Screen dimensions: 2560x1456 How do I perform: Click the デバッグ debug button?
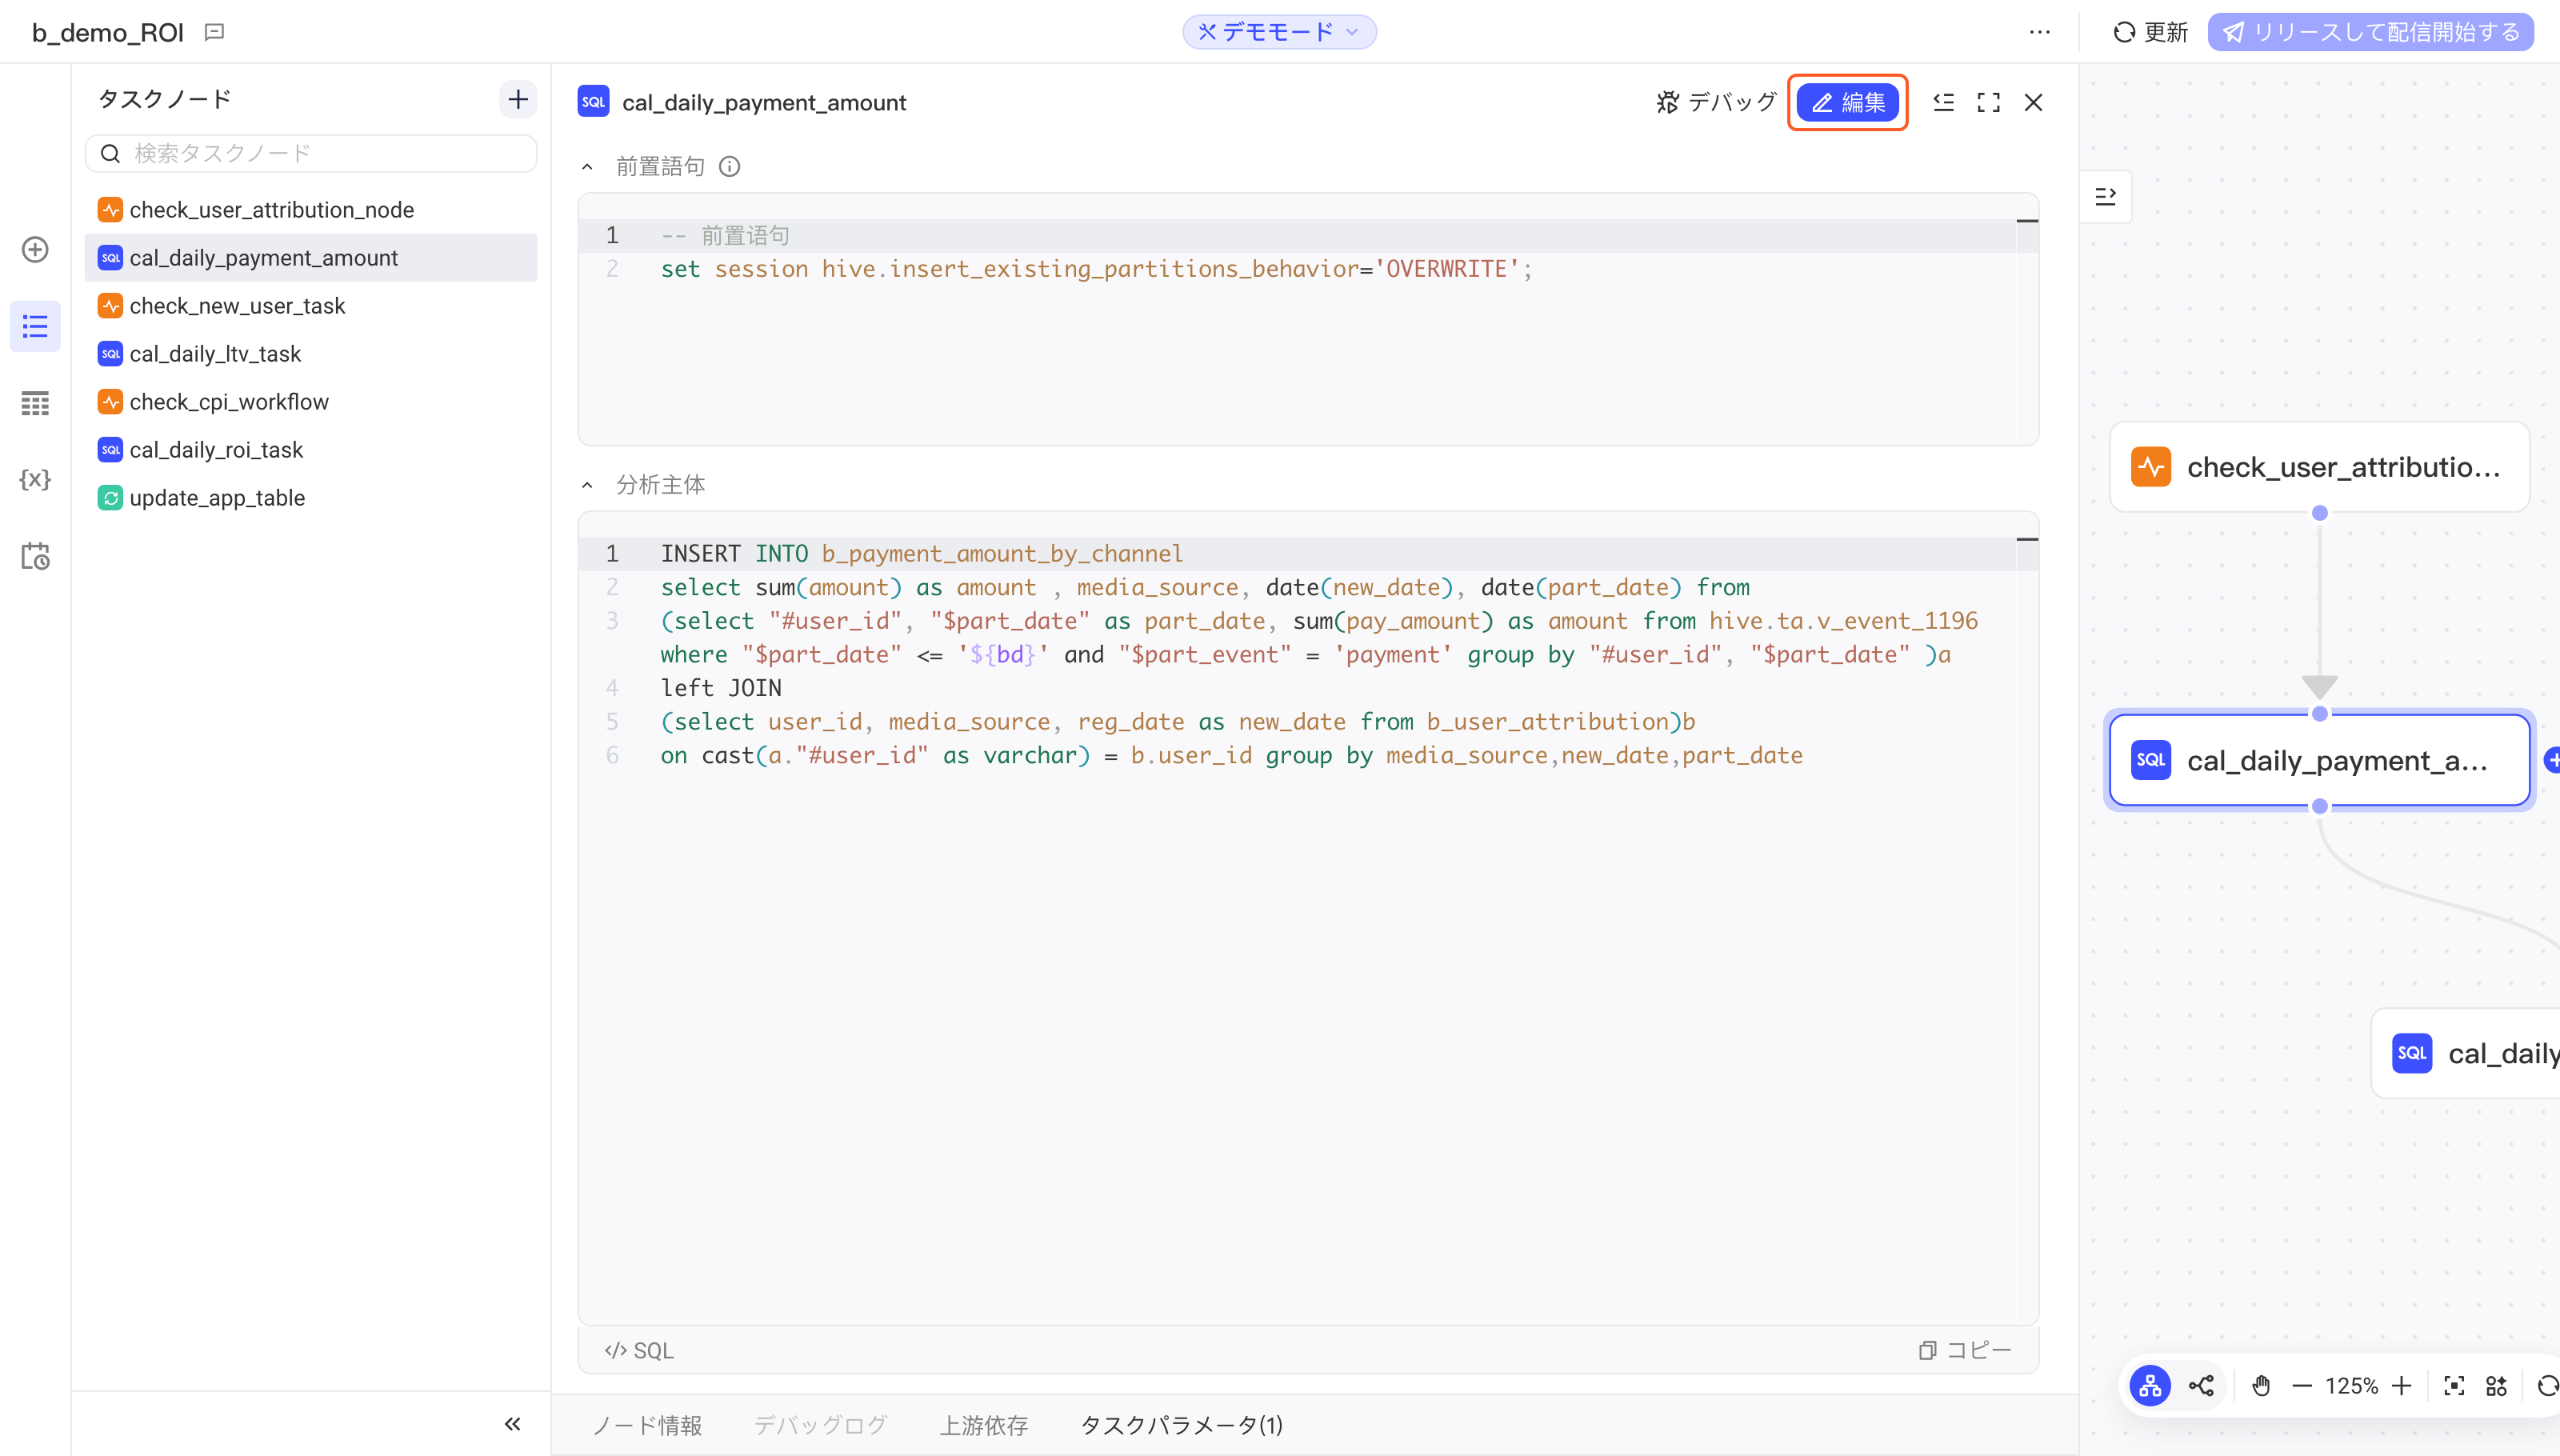click(x=1716, y=102)
